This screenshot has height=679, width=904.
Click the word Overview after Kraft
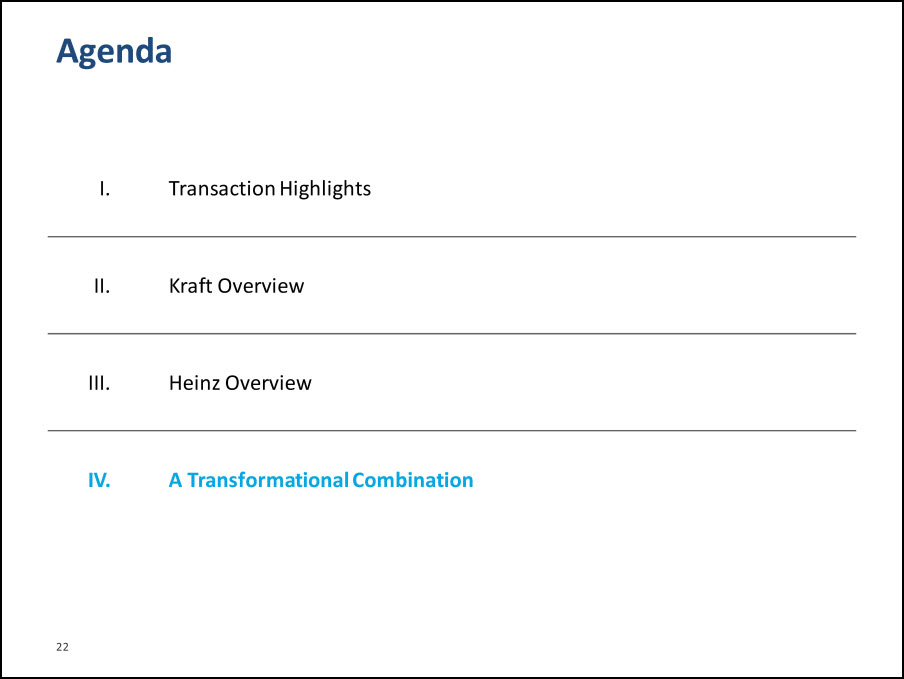[260, 286]
